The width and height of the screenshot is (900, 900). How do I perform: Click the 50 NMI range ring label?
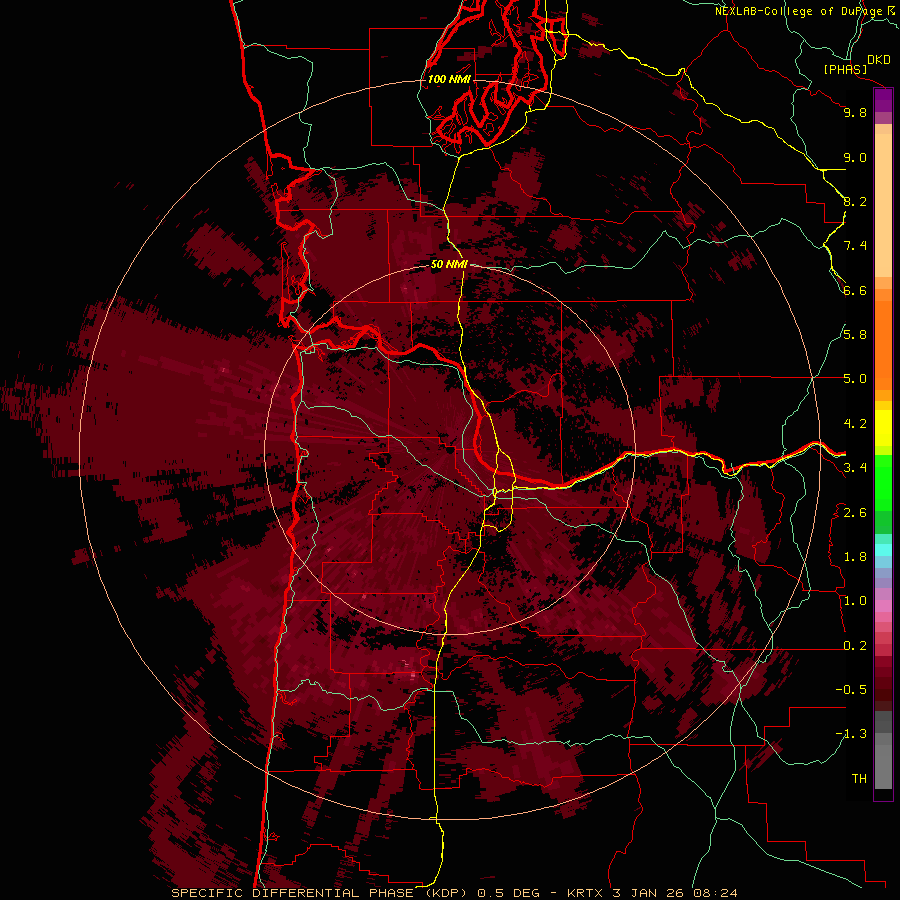point(449,265)
